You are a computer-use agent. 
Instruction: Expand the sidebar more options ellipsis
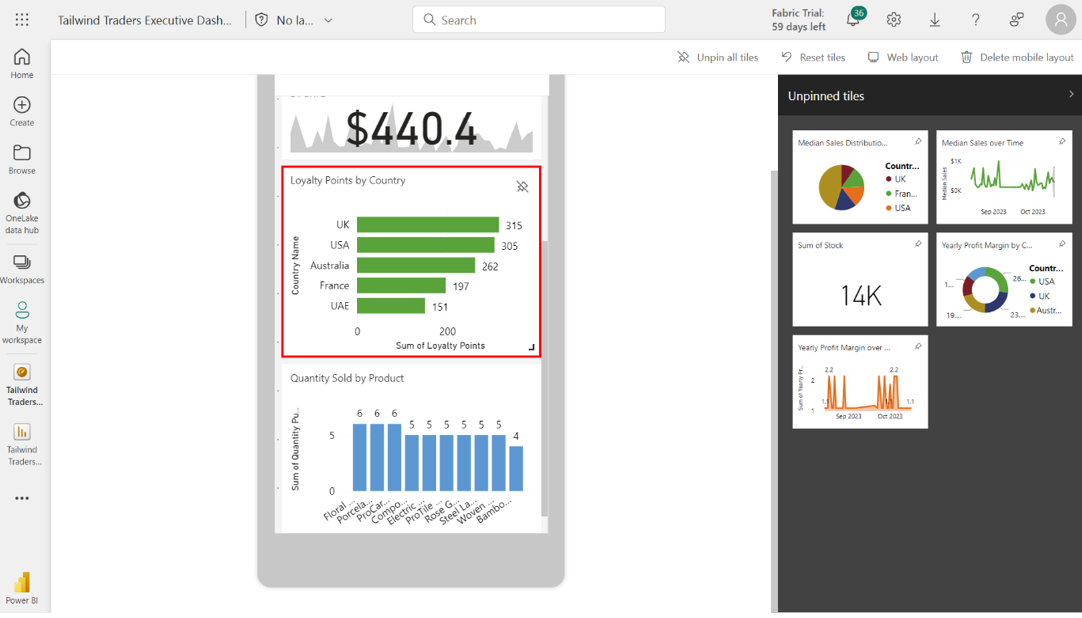coord(22,498)
